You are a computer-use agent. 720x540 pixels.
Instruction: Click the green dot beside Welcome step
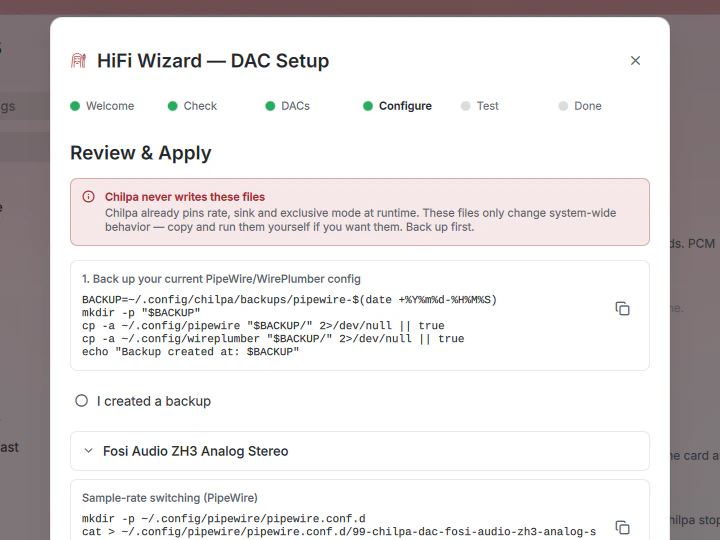[x=75, y=106]
